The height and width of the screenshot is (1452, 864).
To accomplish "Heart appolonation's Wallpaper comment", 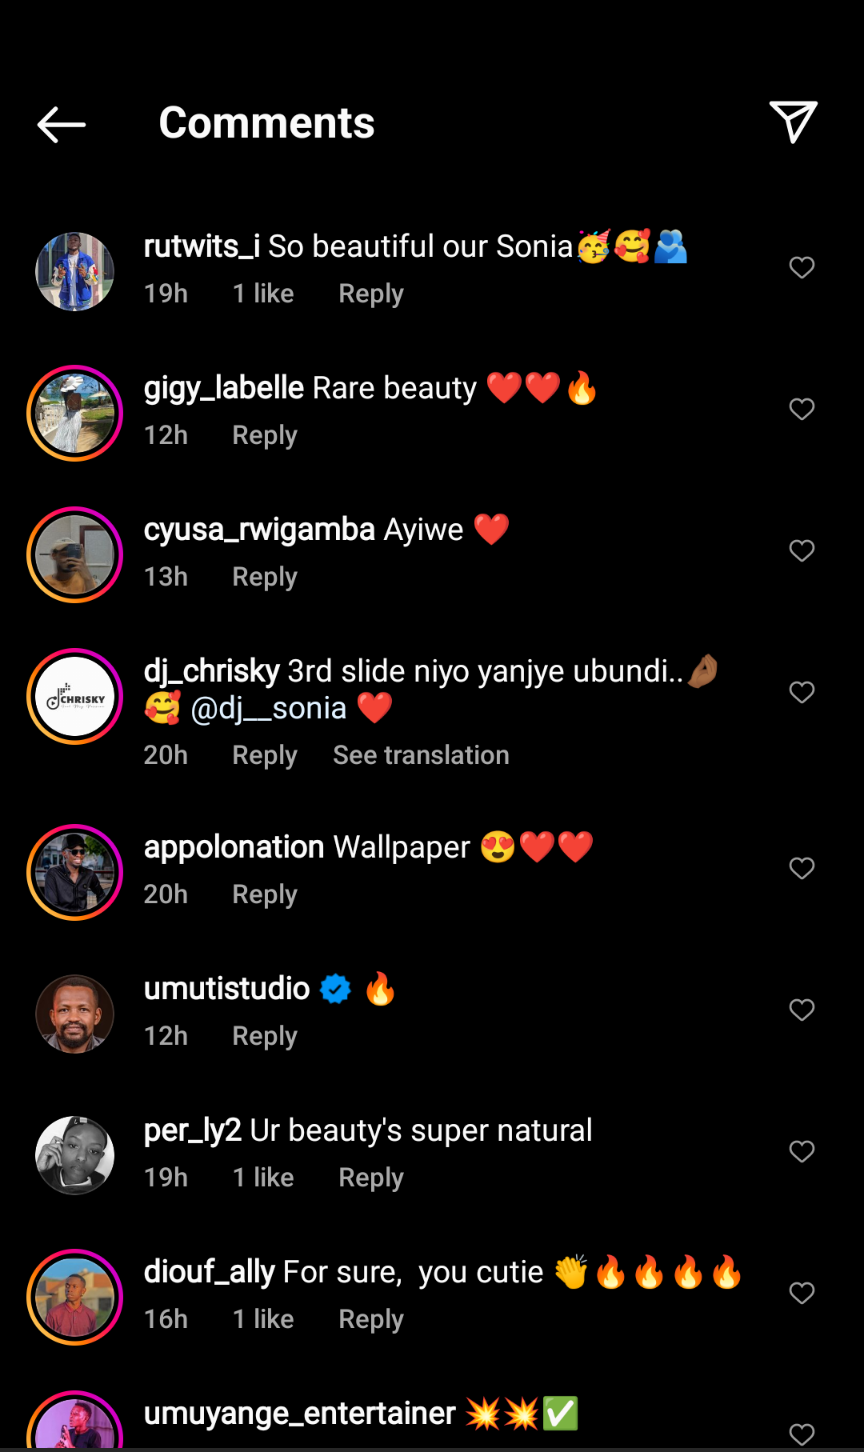I will point(802,869).
